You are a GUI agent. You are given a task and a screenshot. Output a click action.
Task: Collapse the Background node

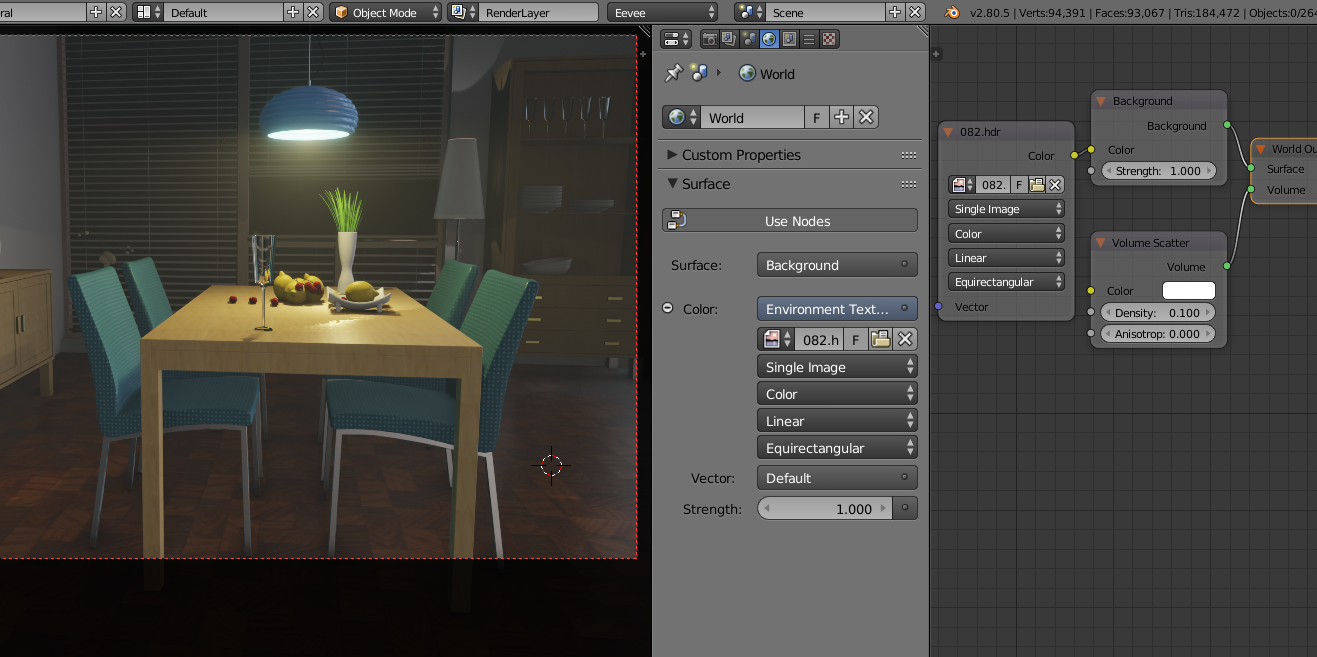[1101, 101]
